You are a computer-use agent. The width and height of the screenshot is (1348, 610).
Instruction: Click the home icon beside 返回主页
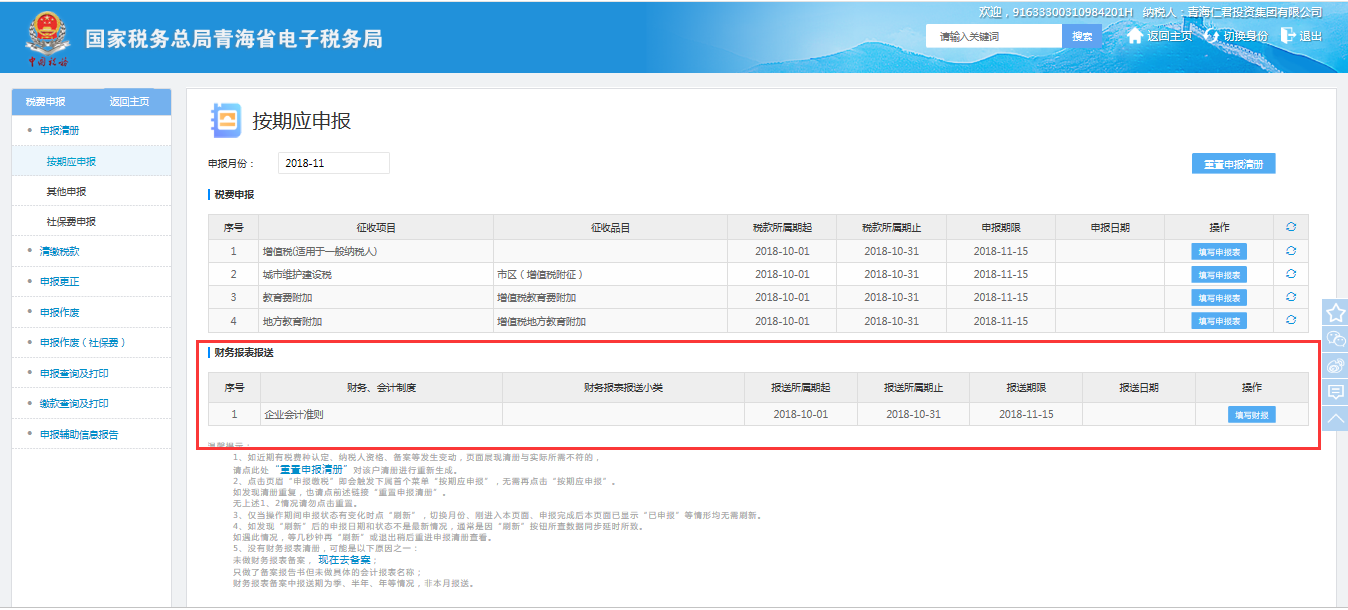click(1135, 35)
